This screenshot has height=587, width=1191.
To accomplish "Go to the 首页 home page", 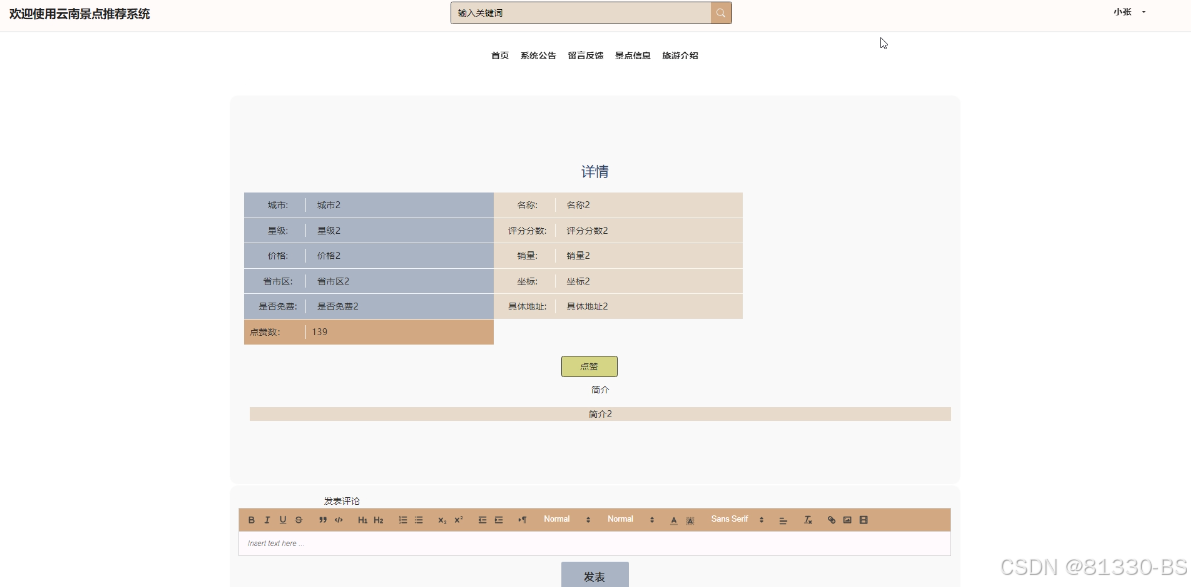I will [500, 55].
